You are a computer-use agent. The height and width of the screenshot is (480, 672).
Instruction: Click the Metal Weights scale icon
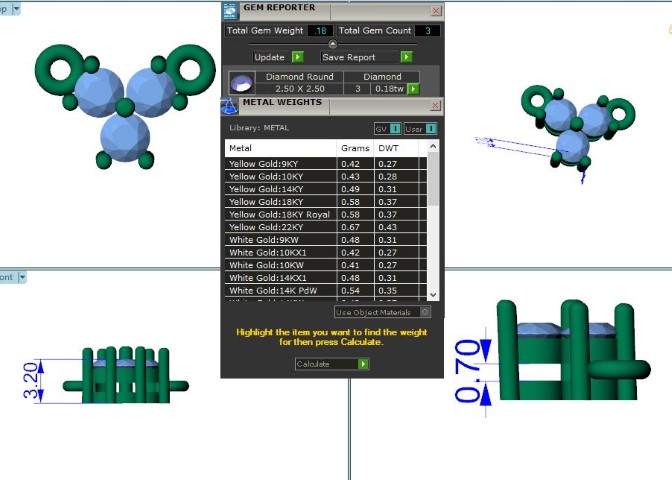(229, 103)
